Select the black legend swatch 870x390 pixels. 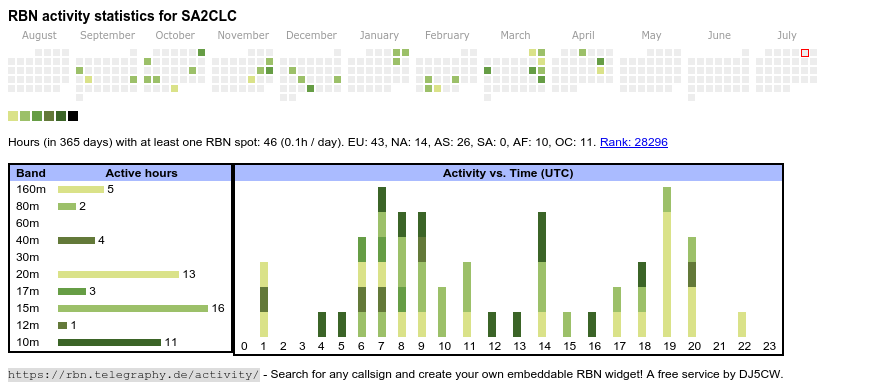pyautogui.click(x=73, y=116)
